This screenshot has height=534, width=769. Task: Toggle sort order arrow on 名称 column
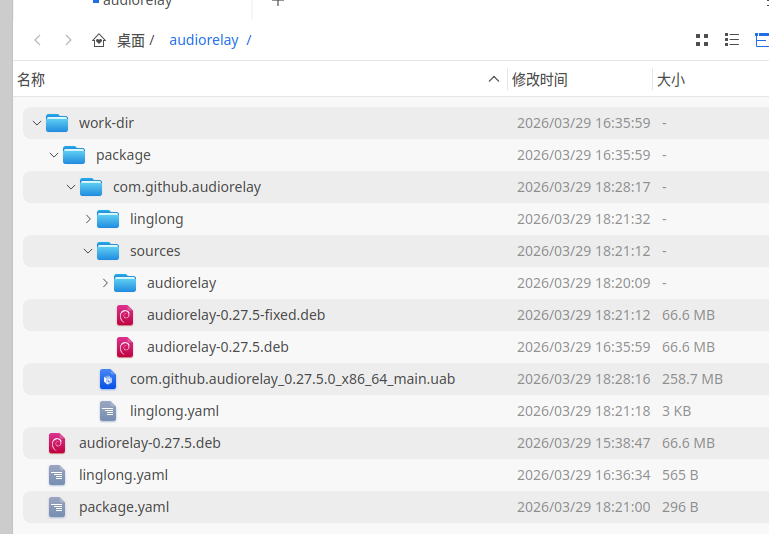tap(494, 79)
